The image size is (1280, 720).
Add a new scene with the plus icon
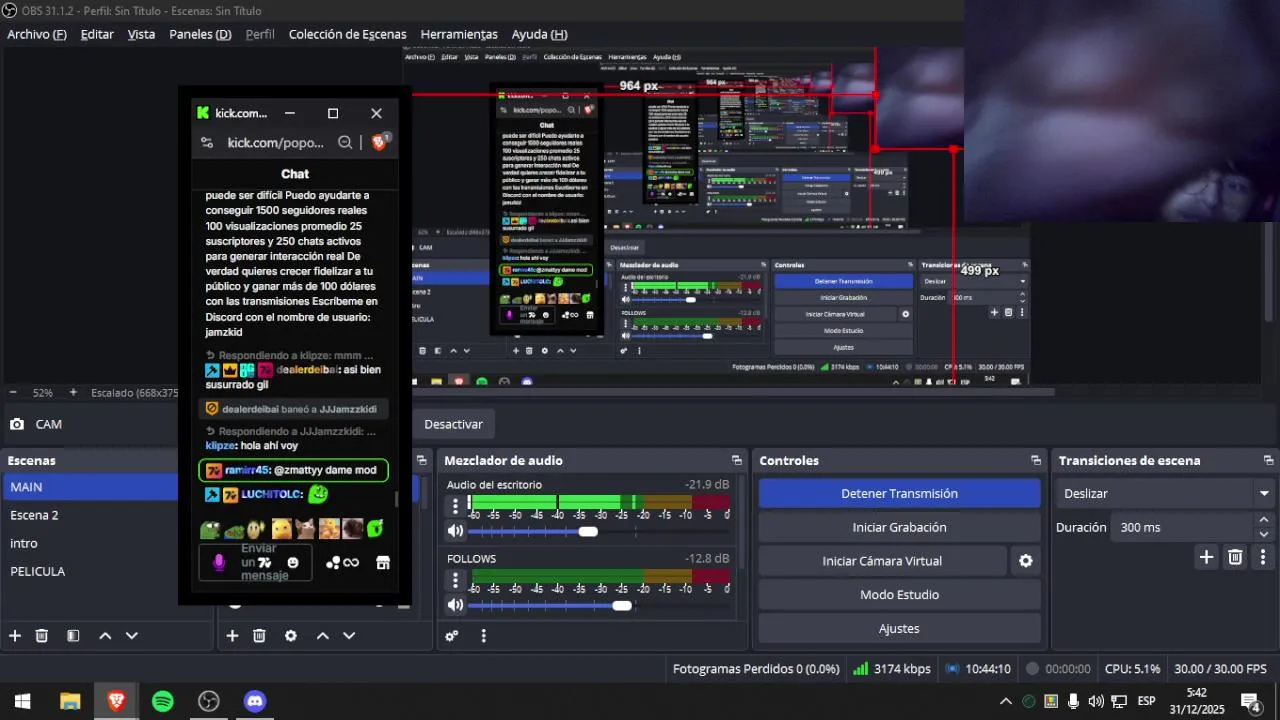[x=15, y=635]
